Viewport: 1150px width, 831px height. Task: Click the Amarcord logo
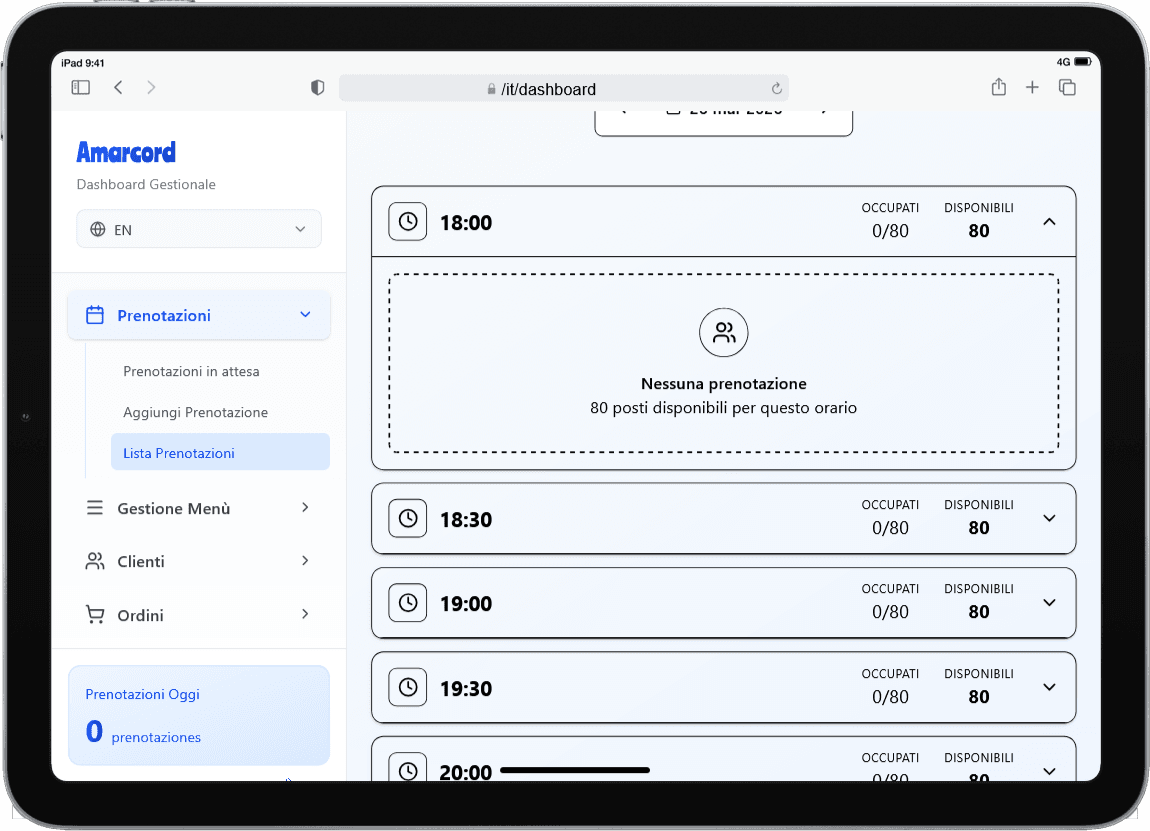coord(126,151)
